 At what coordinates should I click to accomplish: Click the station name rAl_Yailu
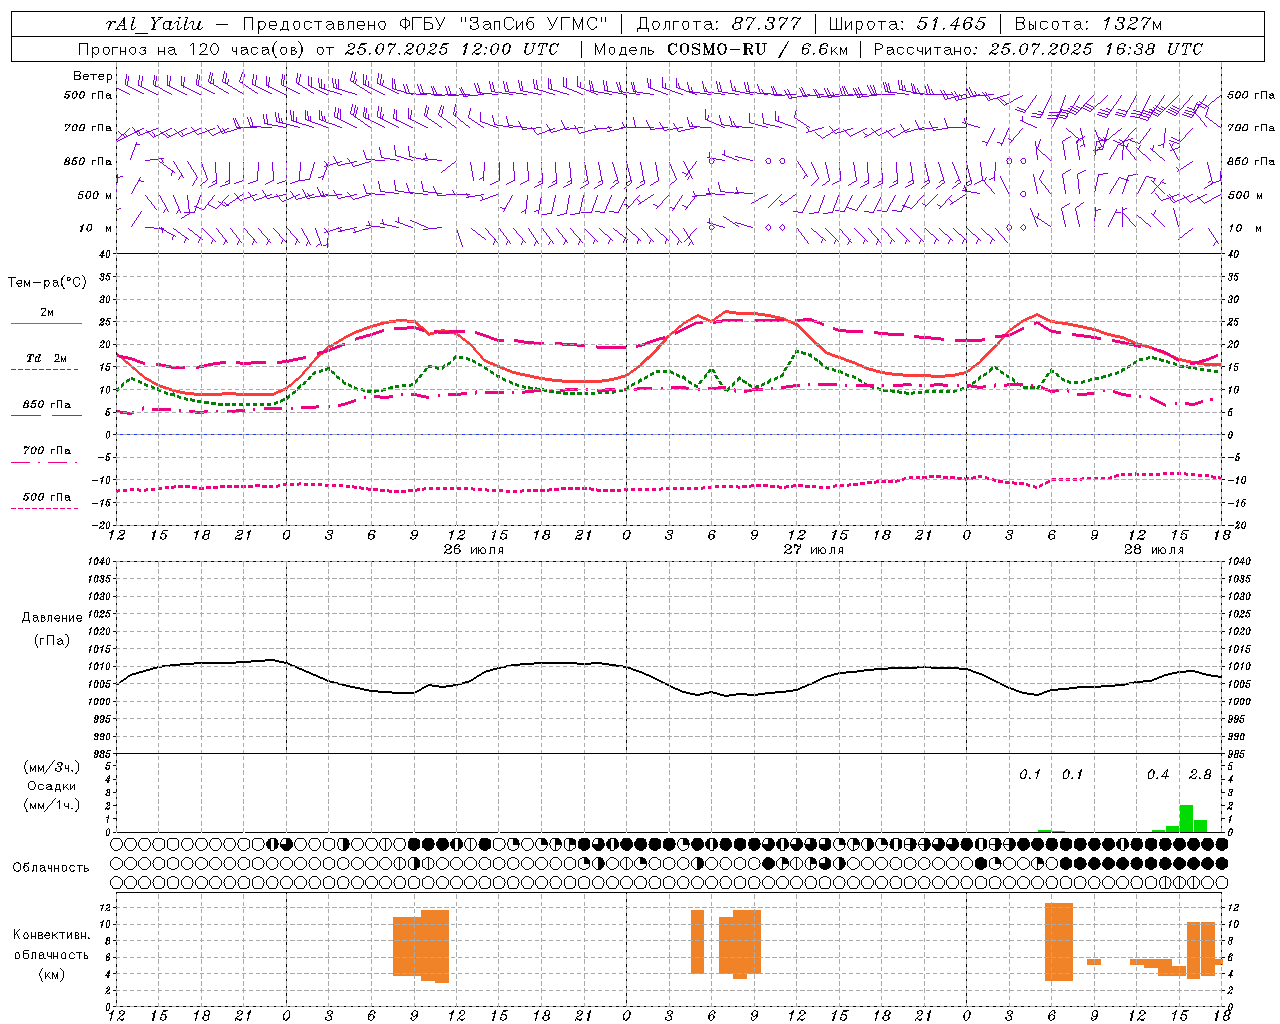click(x=153, y=24)
